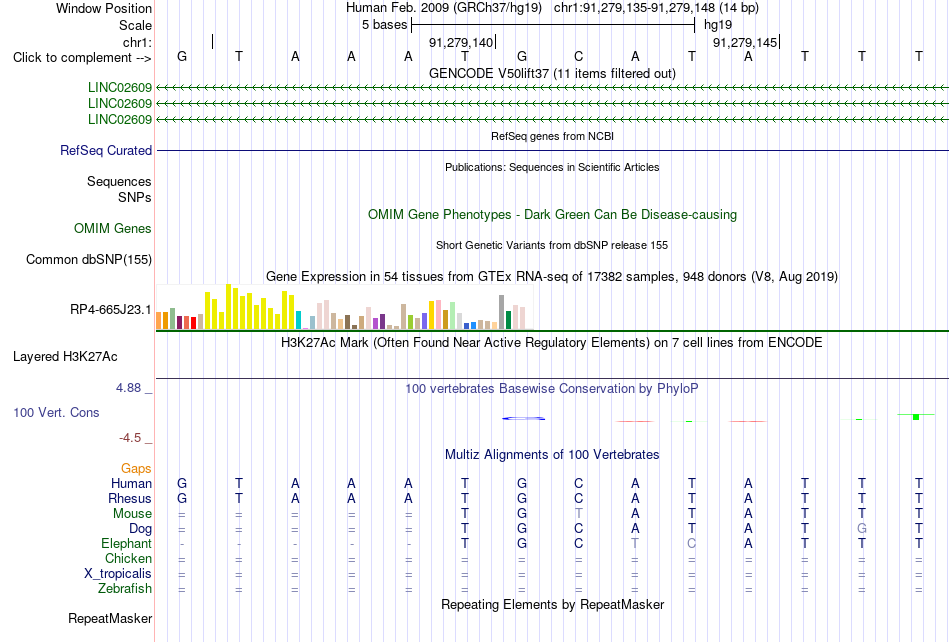Select the Zebrafish alignment row label

pyautogui.click(x=125, y=588)
